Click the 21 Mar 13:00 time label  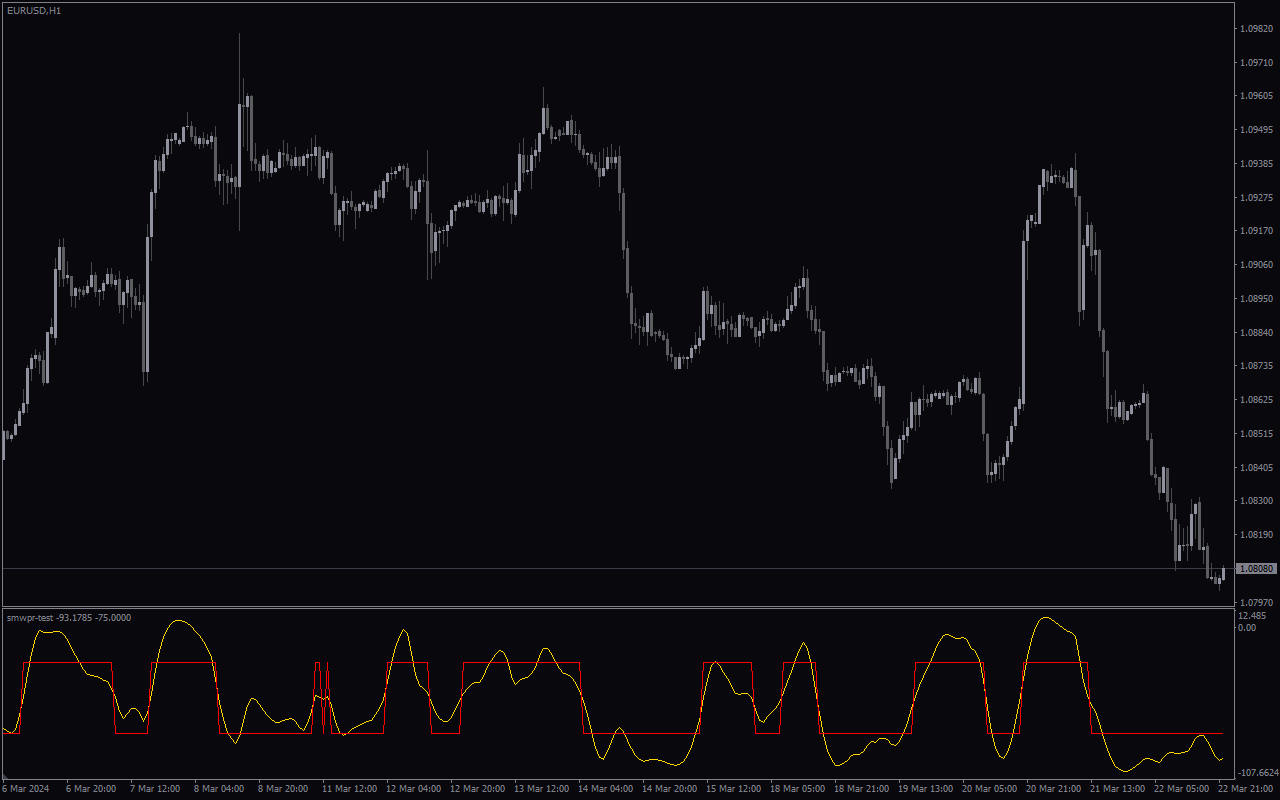(1117, 789)
